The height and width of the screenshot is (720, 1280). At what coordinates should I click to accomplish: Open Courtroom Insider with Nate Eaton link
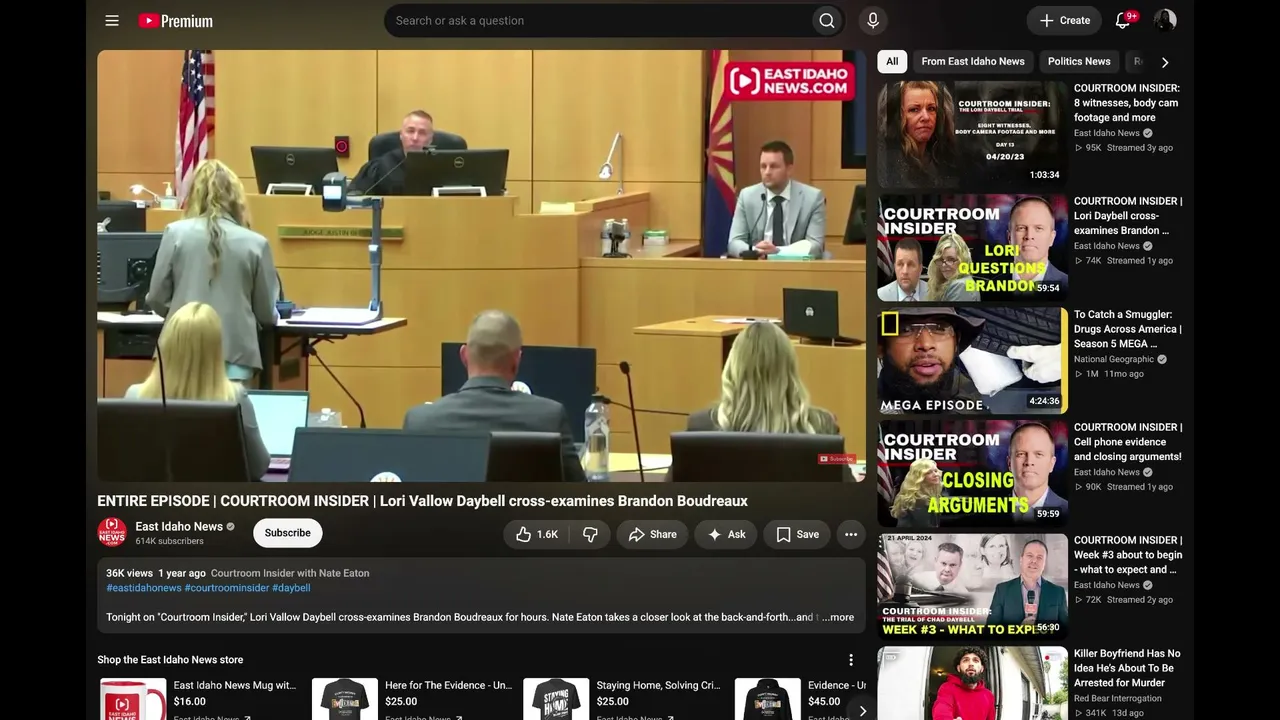(290, 573)
